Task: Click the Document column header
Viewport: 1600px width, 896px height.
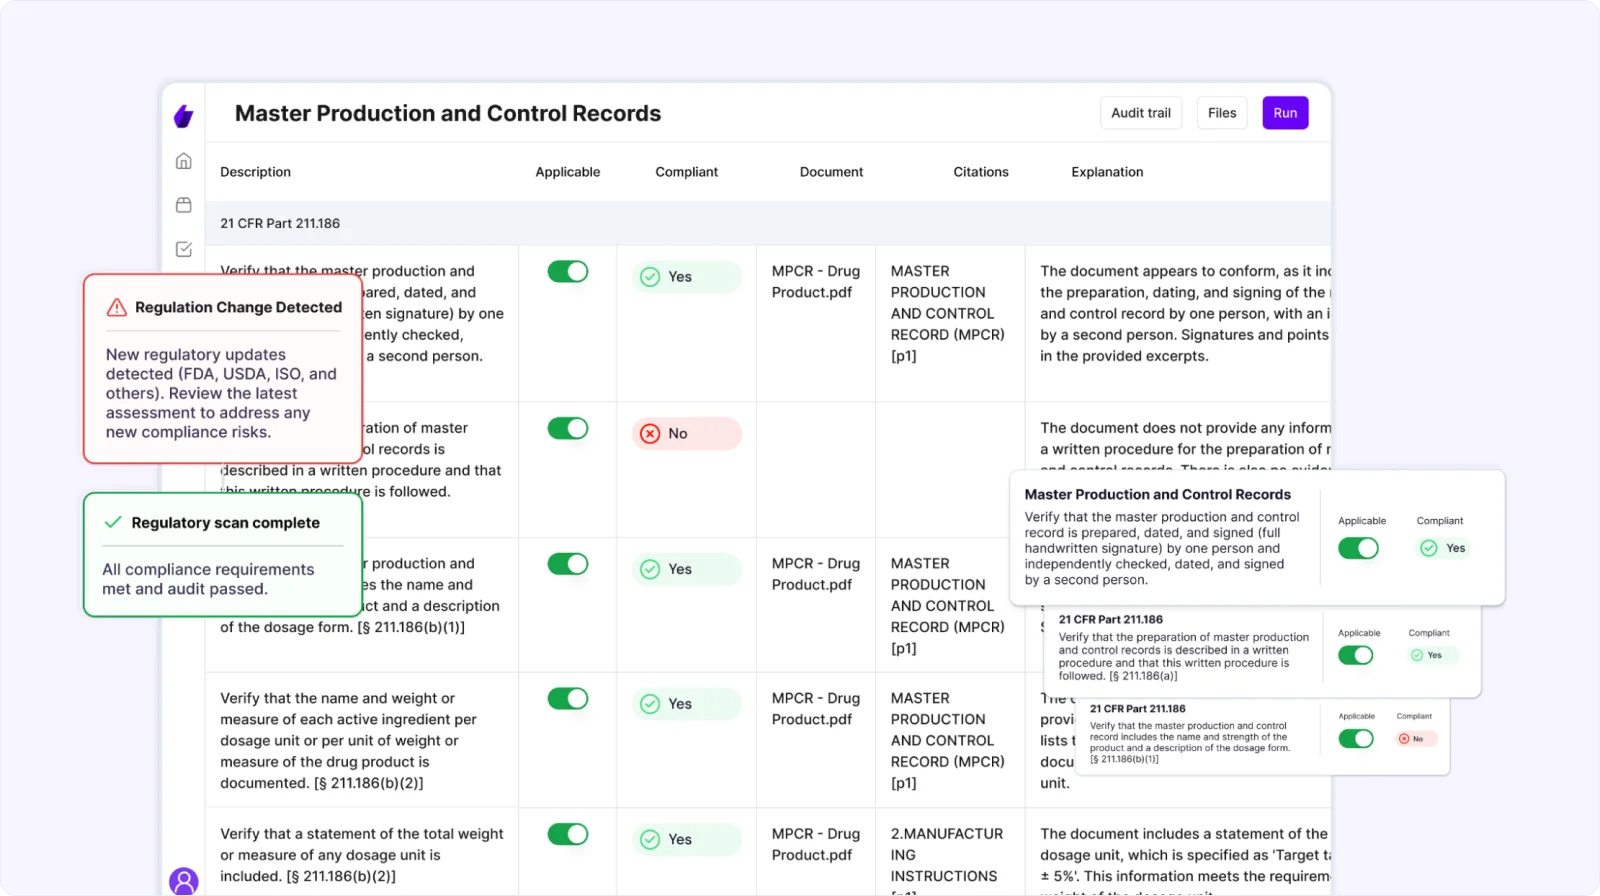Action: click(x=831, y=172)
